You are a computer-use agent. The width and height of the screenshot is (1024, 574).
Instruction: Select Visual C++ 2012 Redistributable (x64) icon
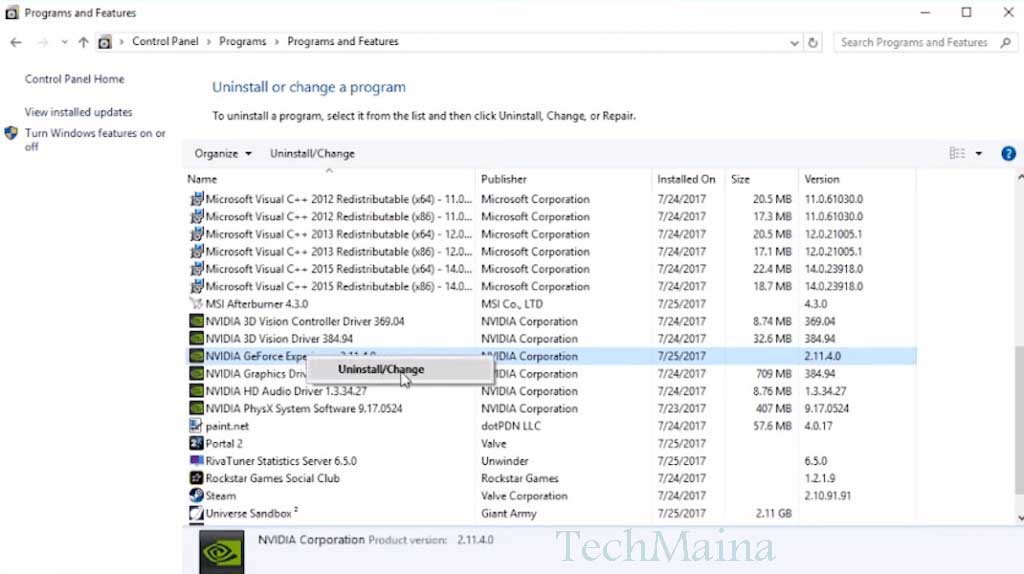[x=196, y=199]
